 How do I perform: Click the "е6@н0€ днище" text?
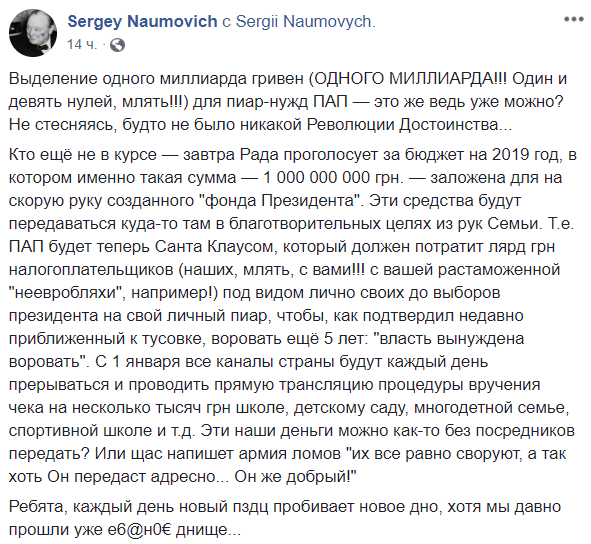167,530
